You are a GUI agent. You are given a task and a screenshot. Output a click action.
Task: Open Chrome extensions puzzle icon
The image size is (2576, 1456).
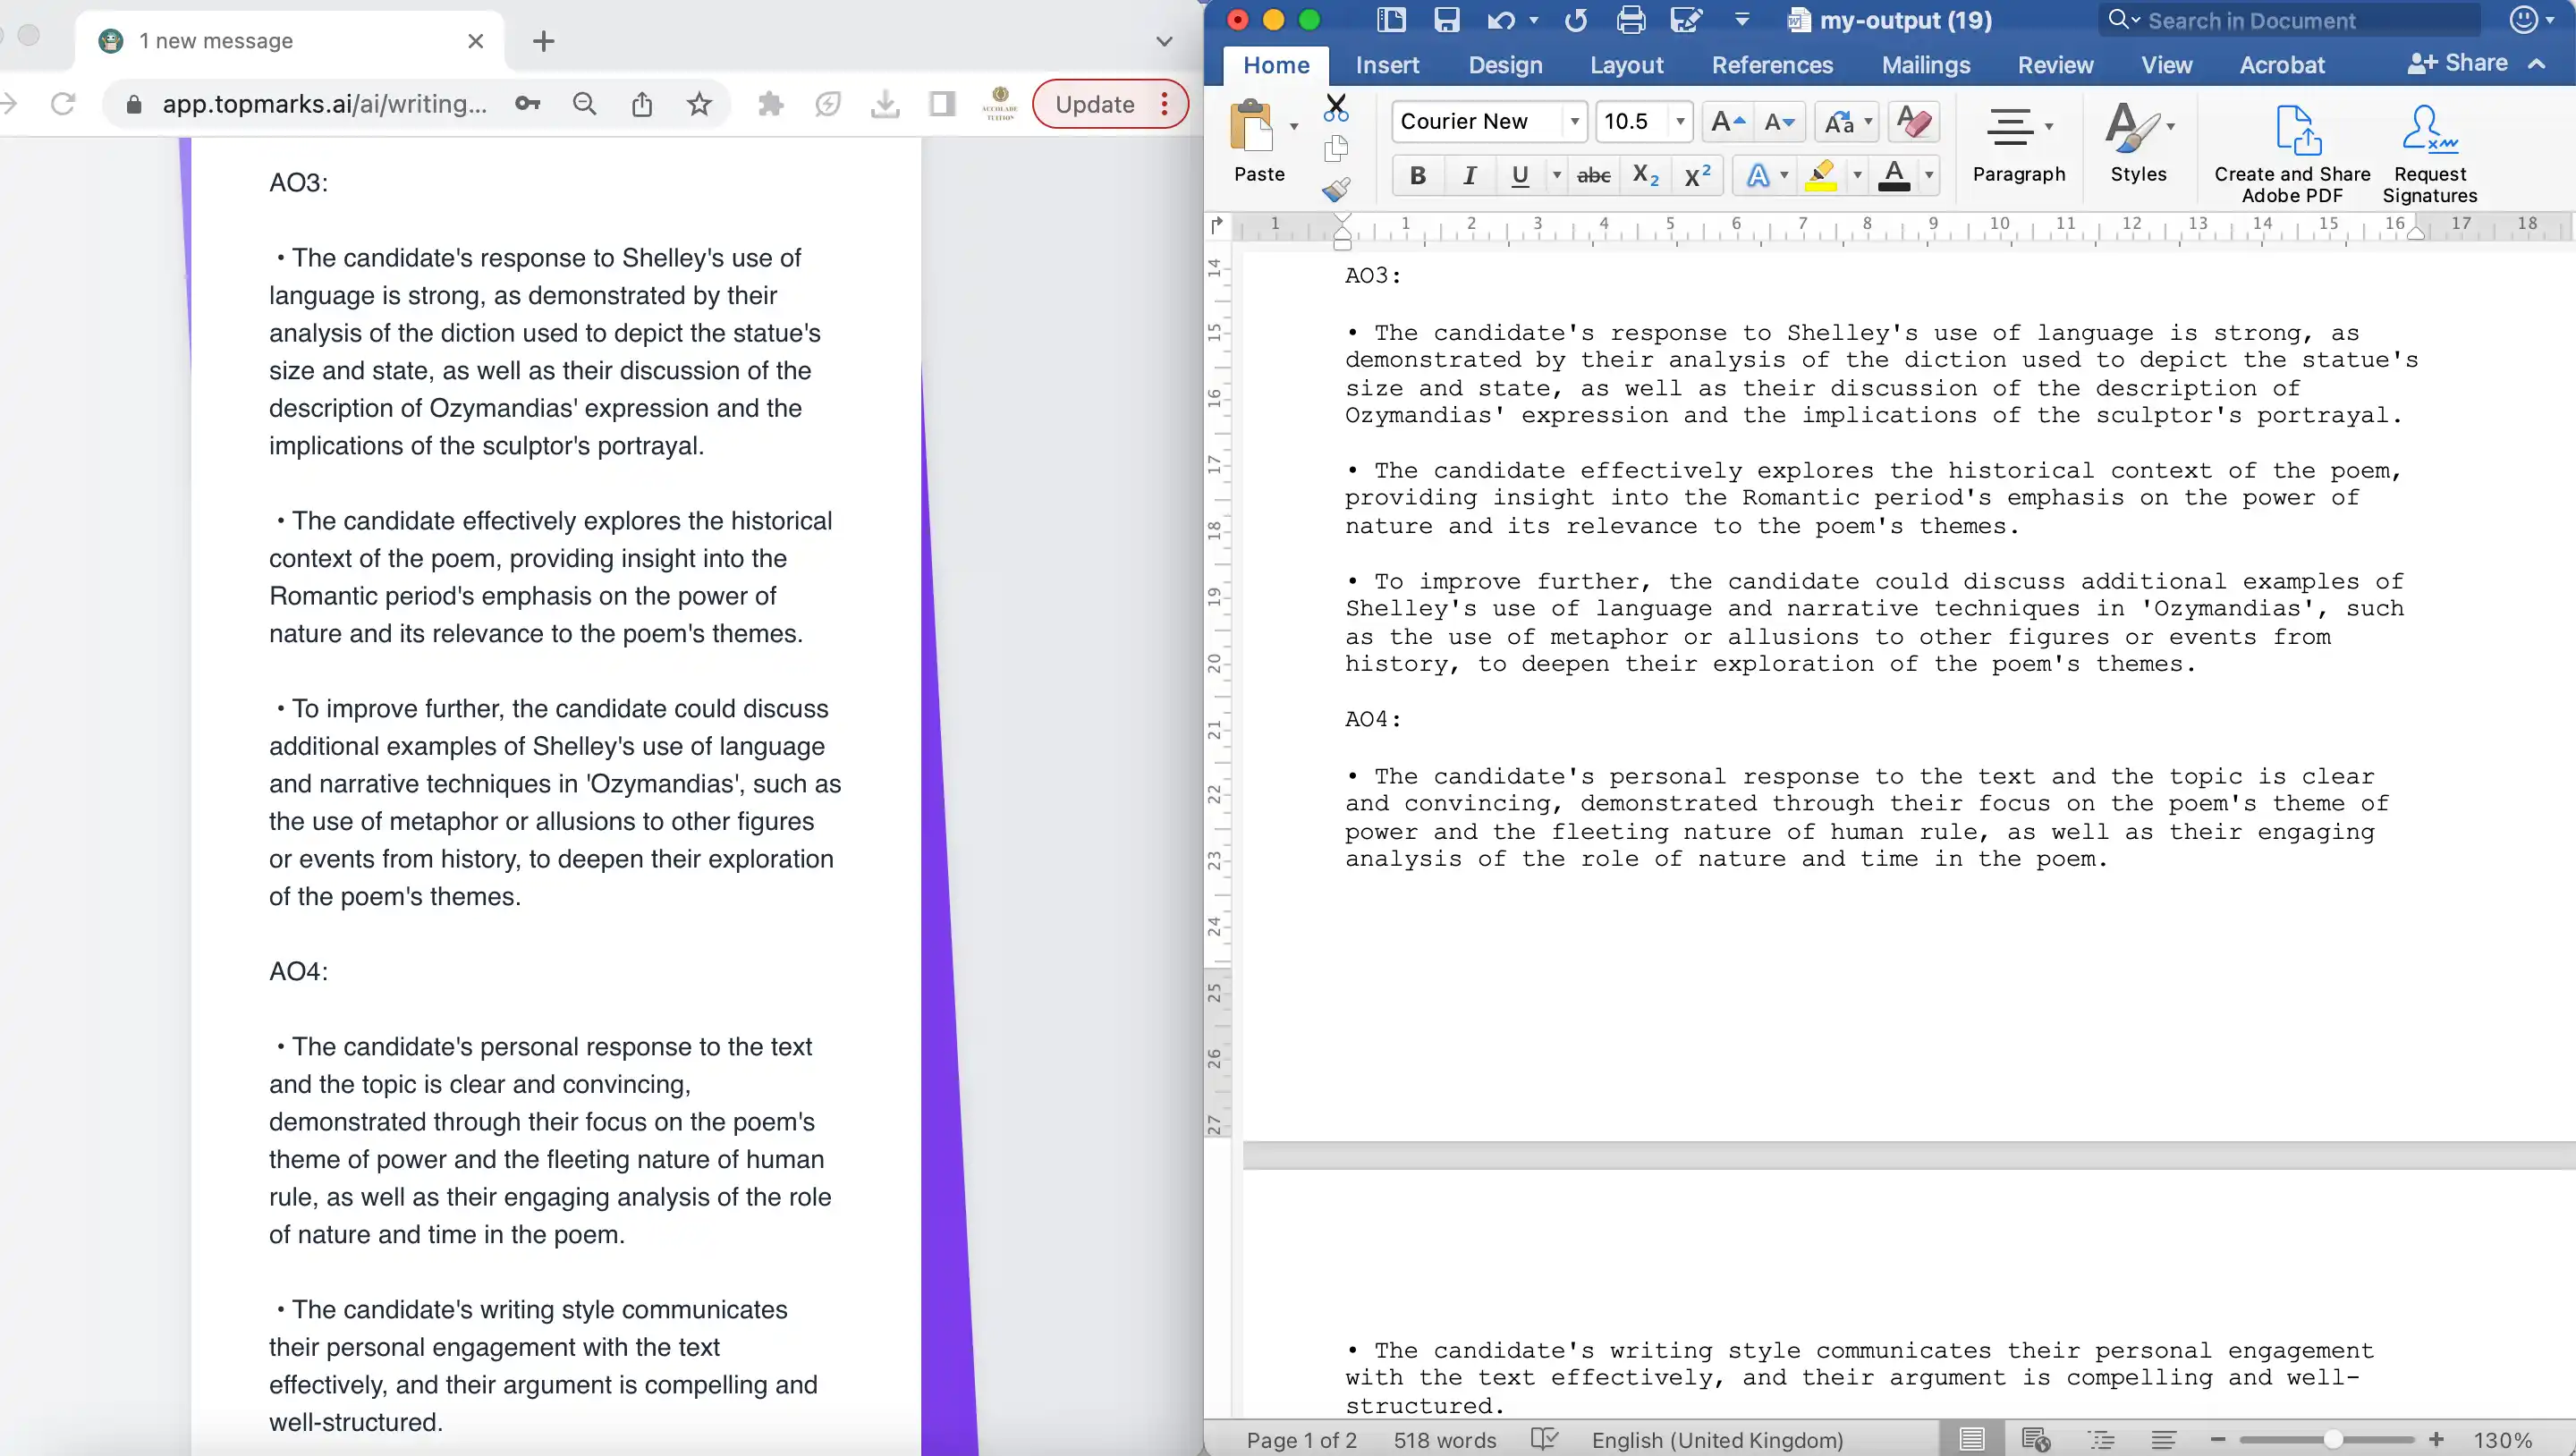(x=770, y=104)
